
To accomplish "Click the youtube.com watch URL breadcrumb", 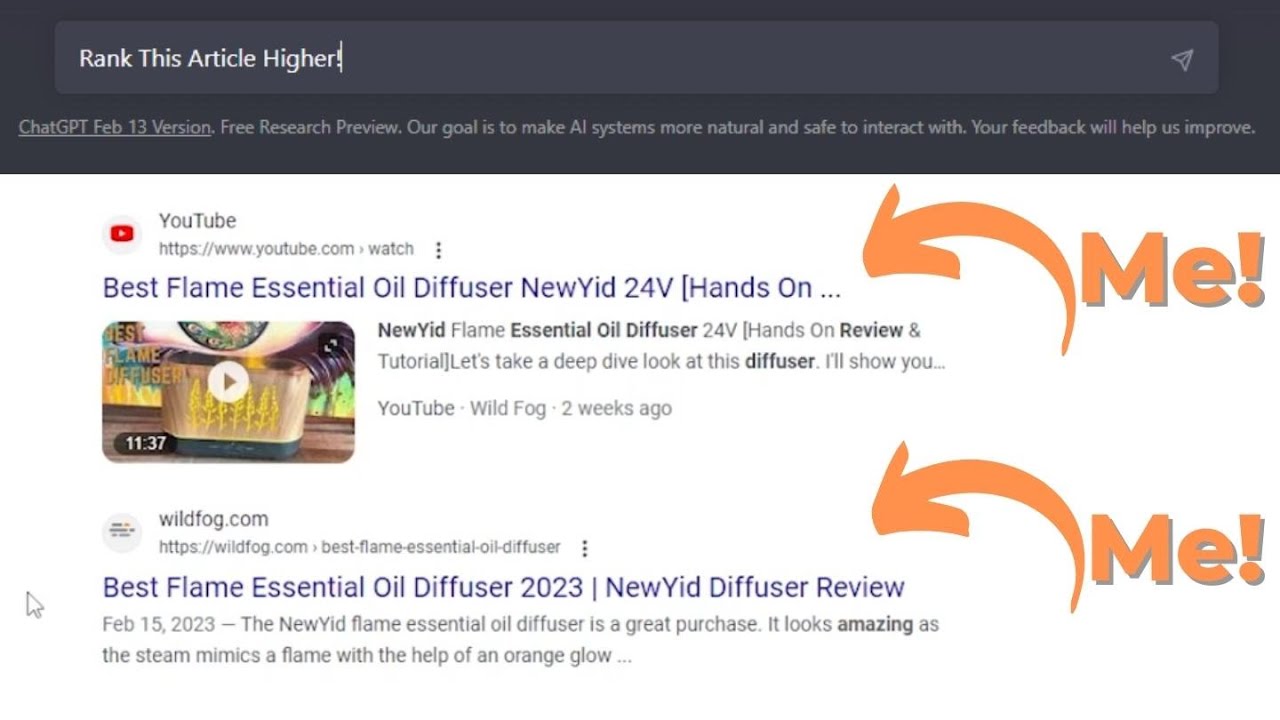I will (286, 249).
